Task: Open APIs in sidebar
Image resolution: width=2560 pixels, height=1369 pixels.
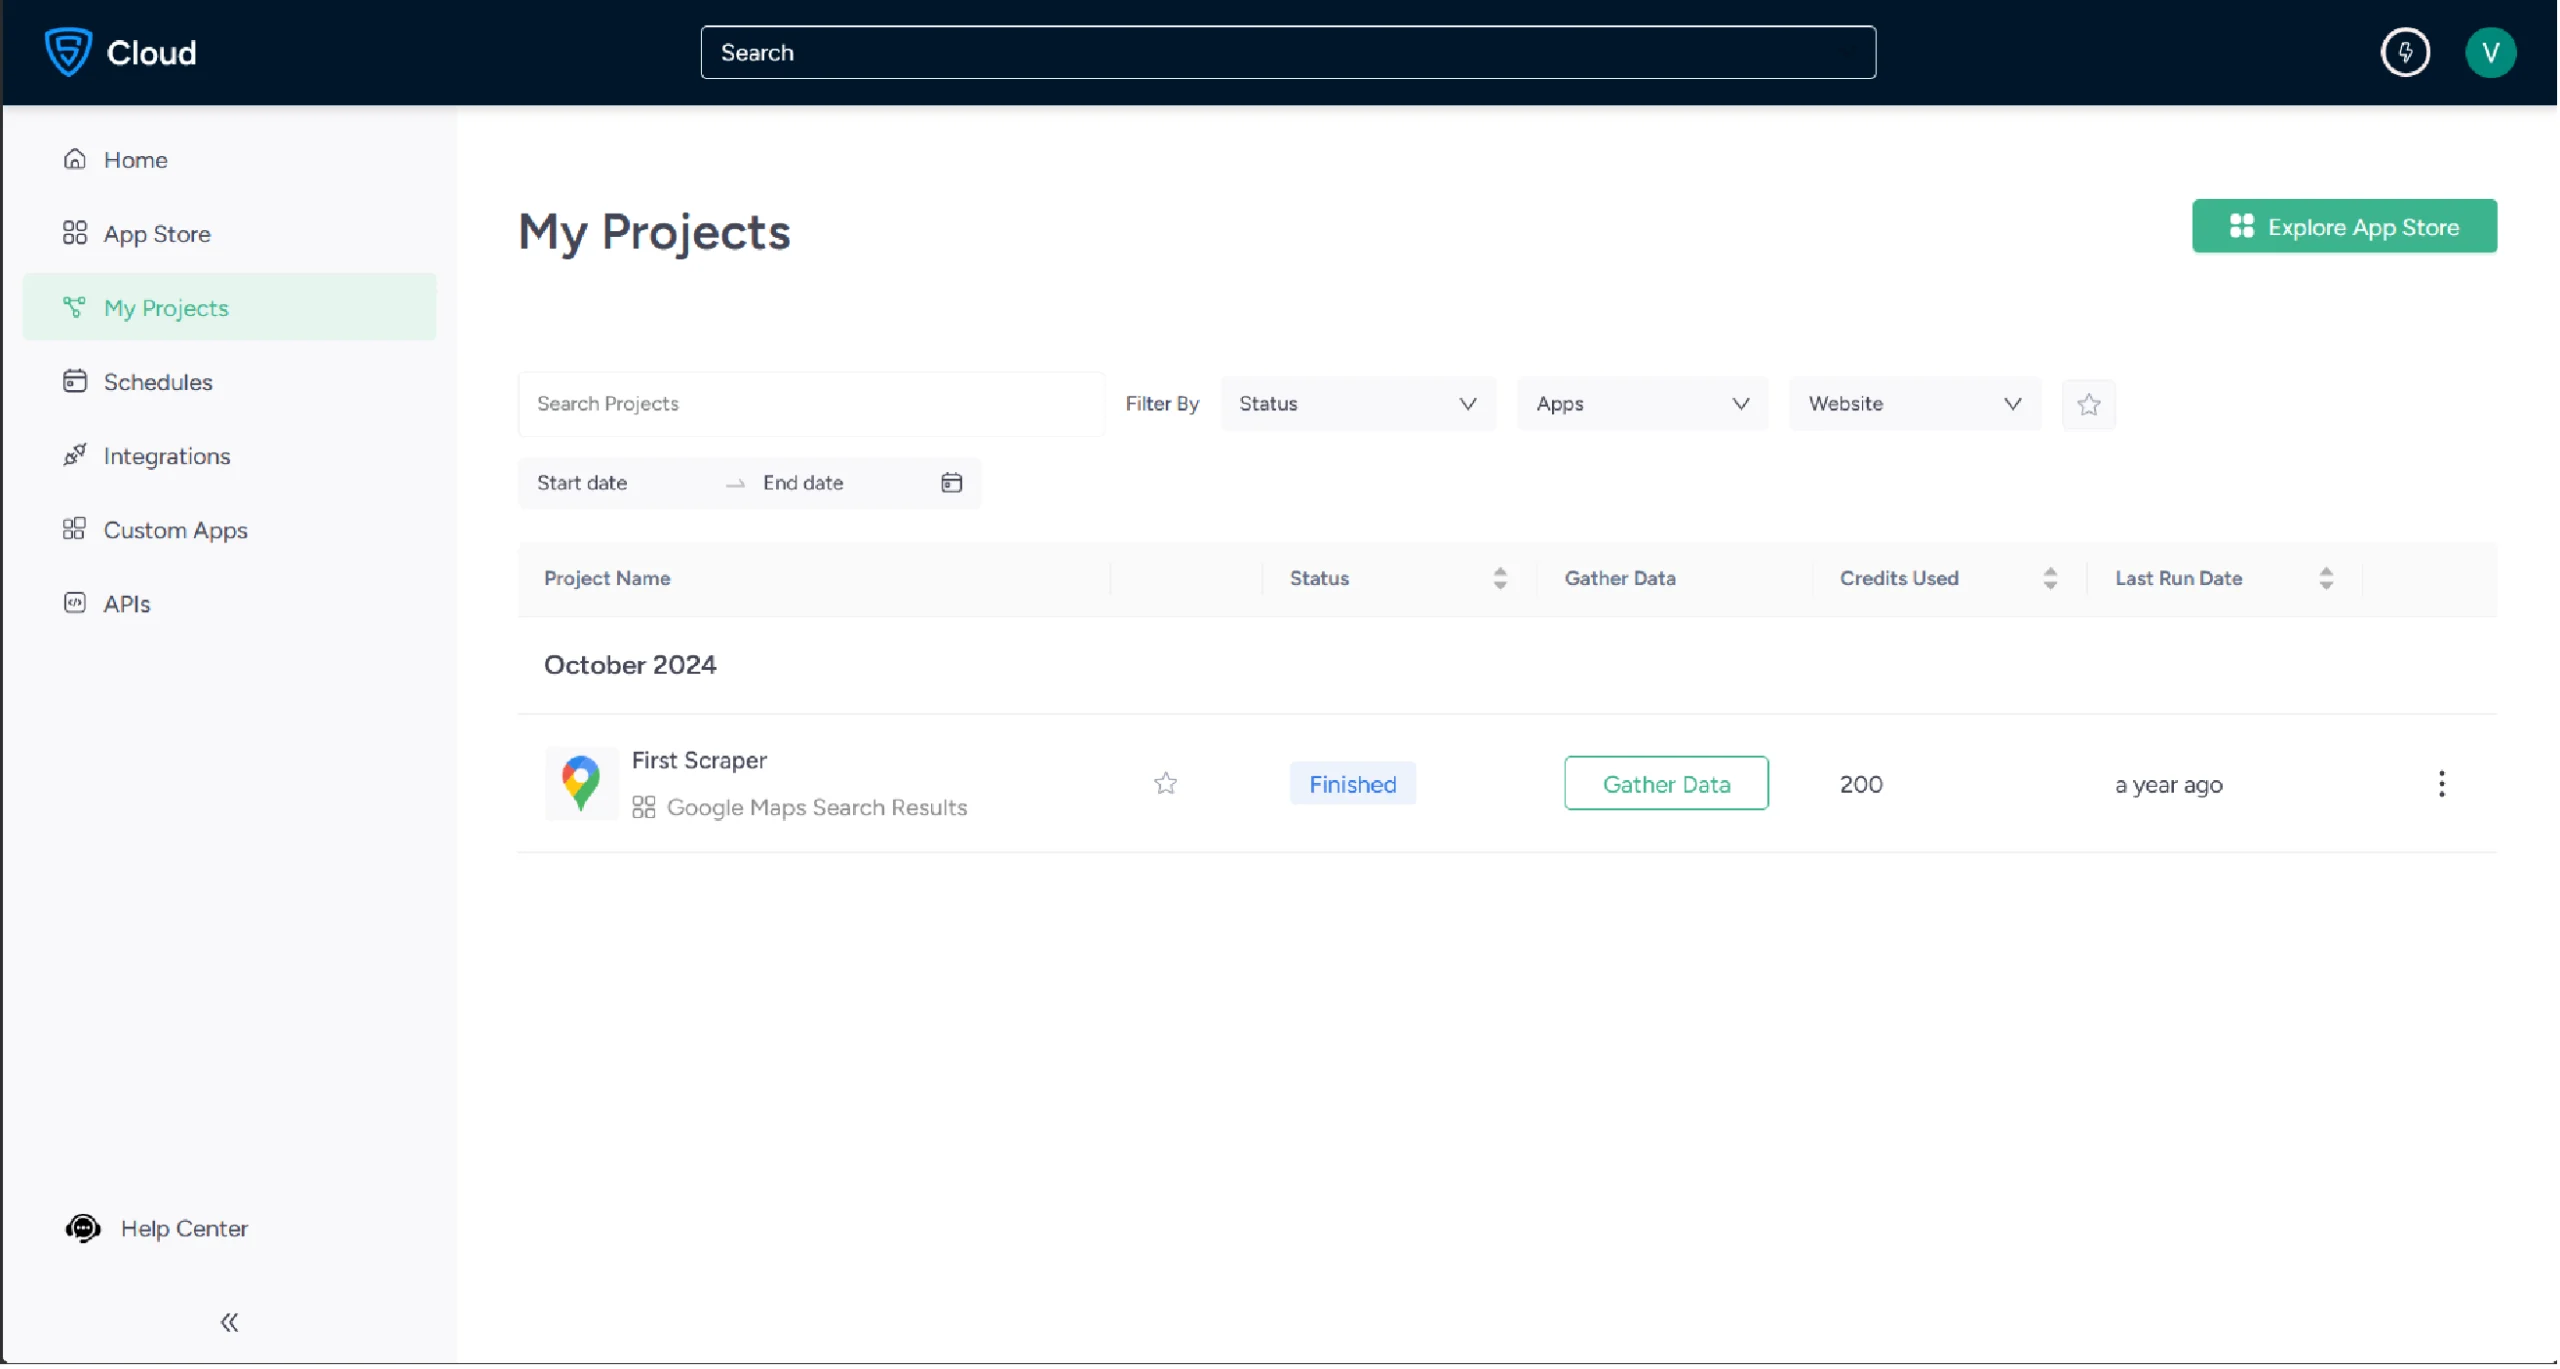Action: 229,603
